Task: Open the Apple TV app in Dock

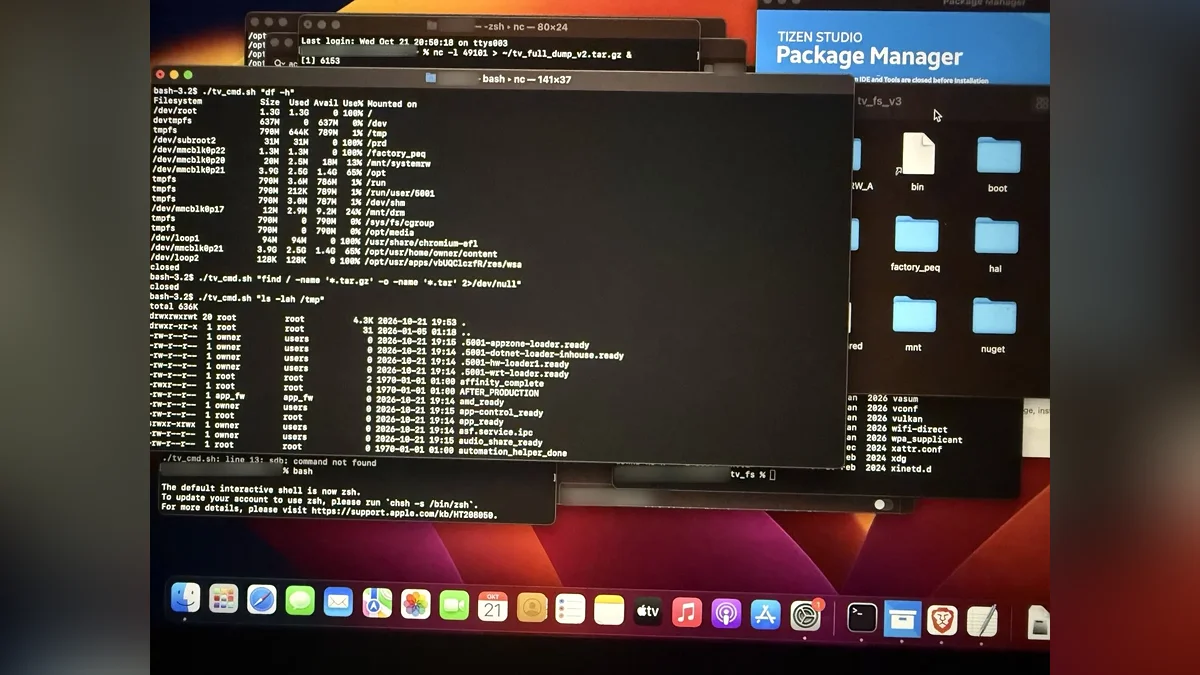Action: click(x=648, y=610)
